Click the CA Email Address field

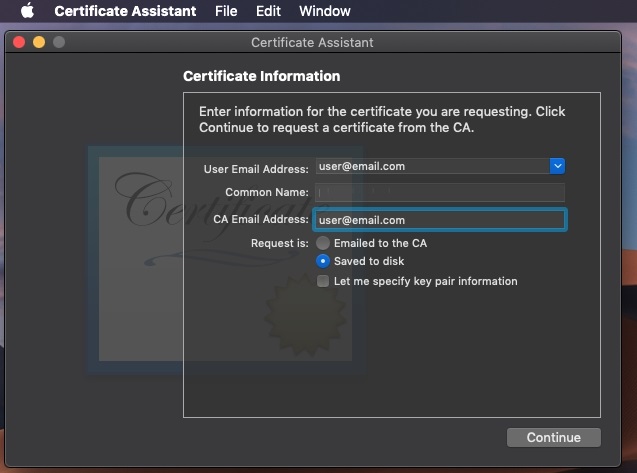440,220
